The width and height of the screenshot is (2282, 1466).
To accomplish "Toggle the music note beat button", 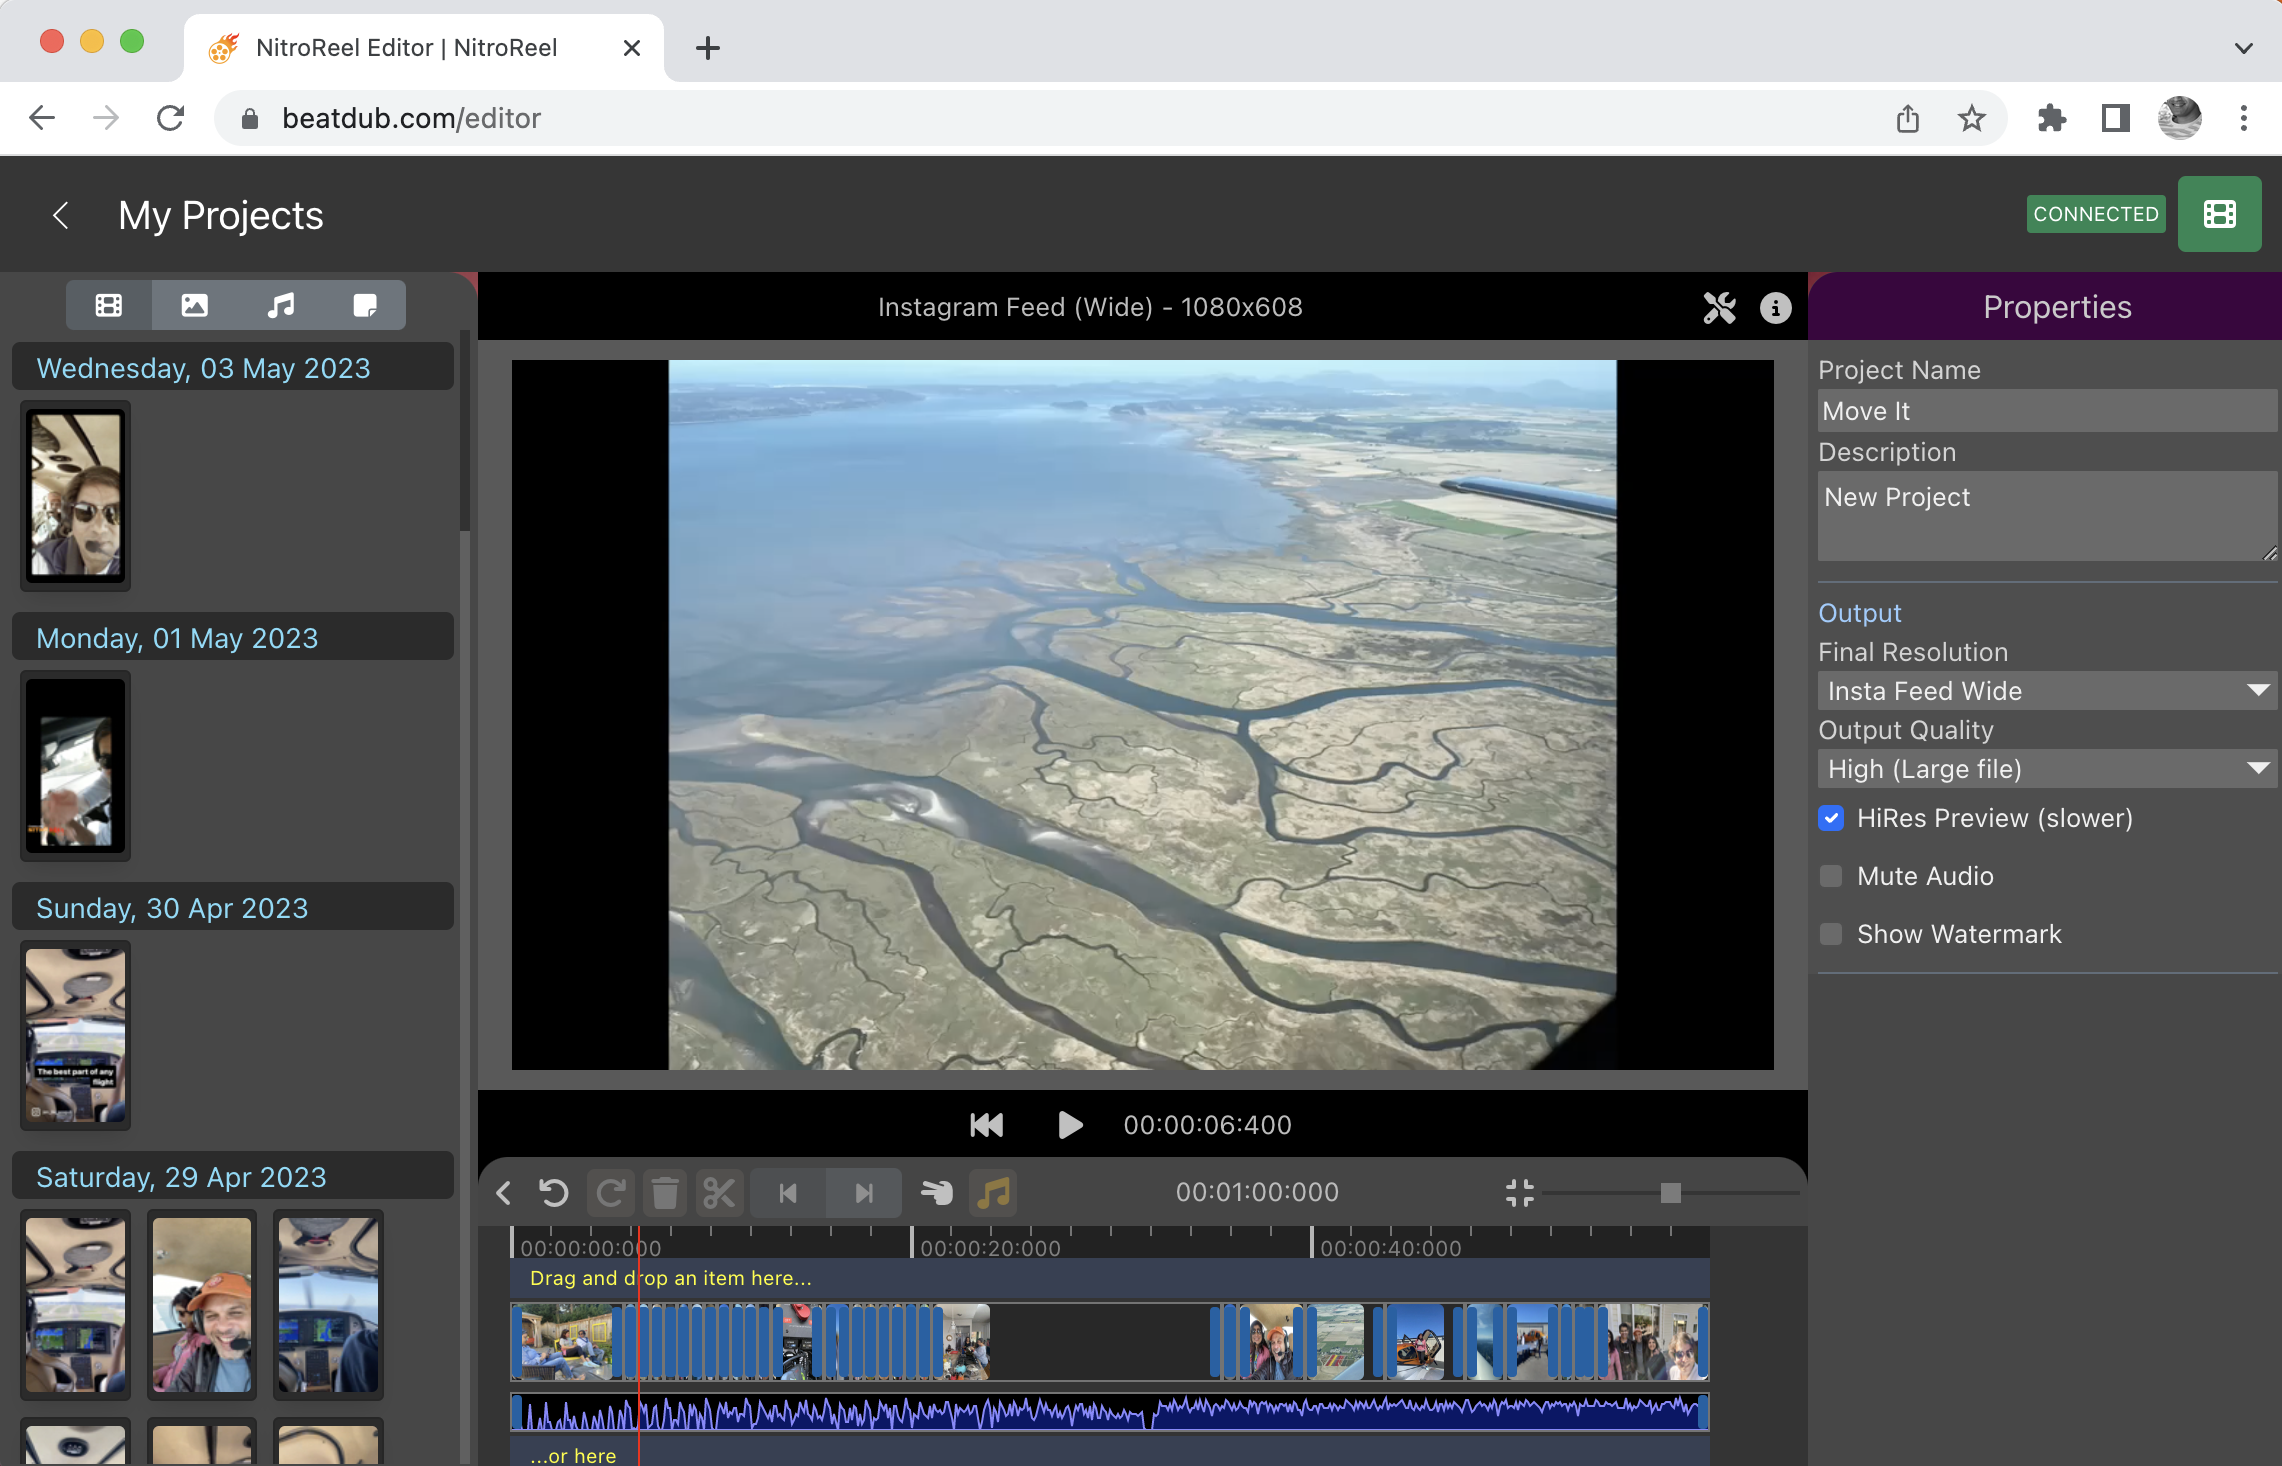I will [x=993, y=1193].
